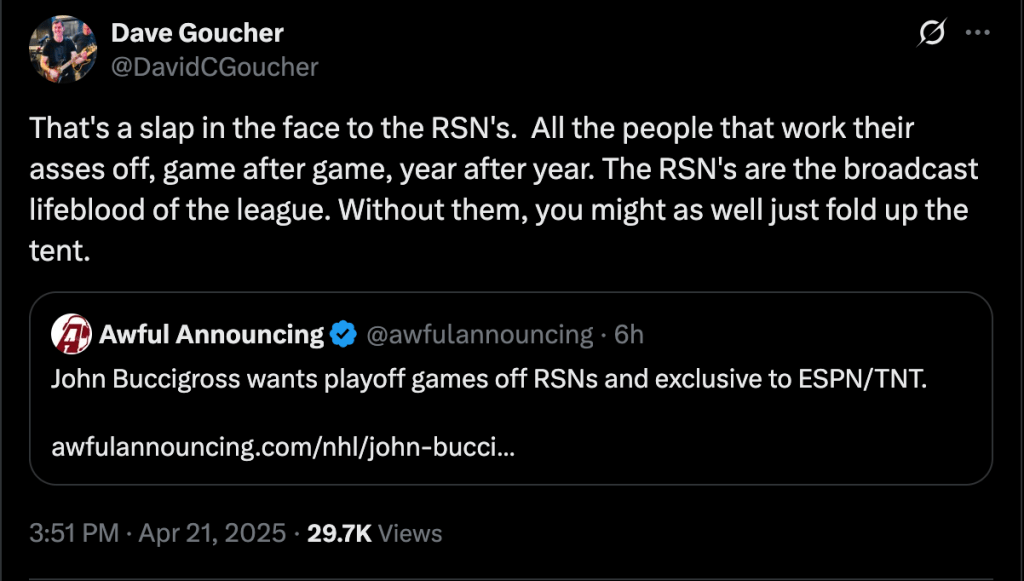Click the @DavidCGoucher handle

214,67
